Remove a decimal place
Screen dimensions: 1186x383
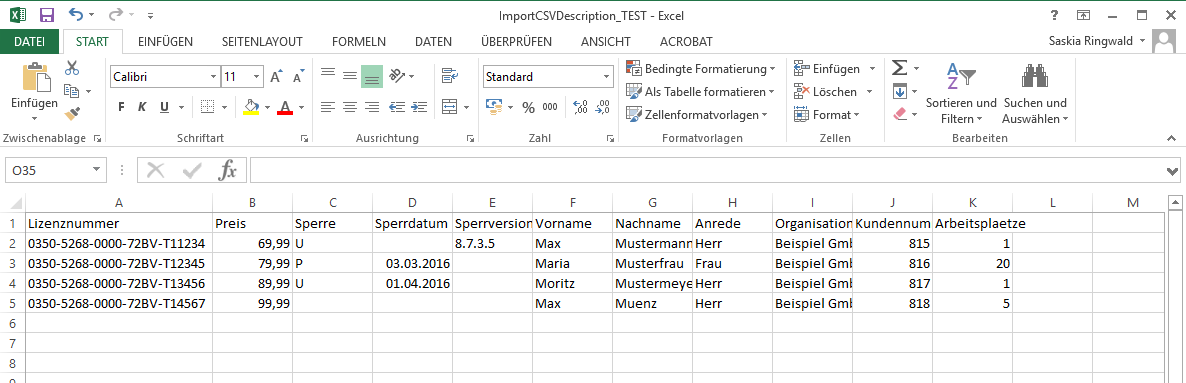point(603,107)
